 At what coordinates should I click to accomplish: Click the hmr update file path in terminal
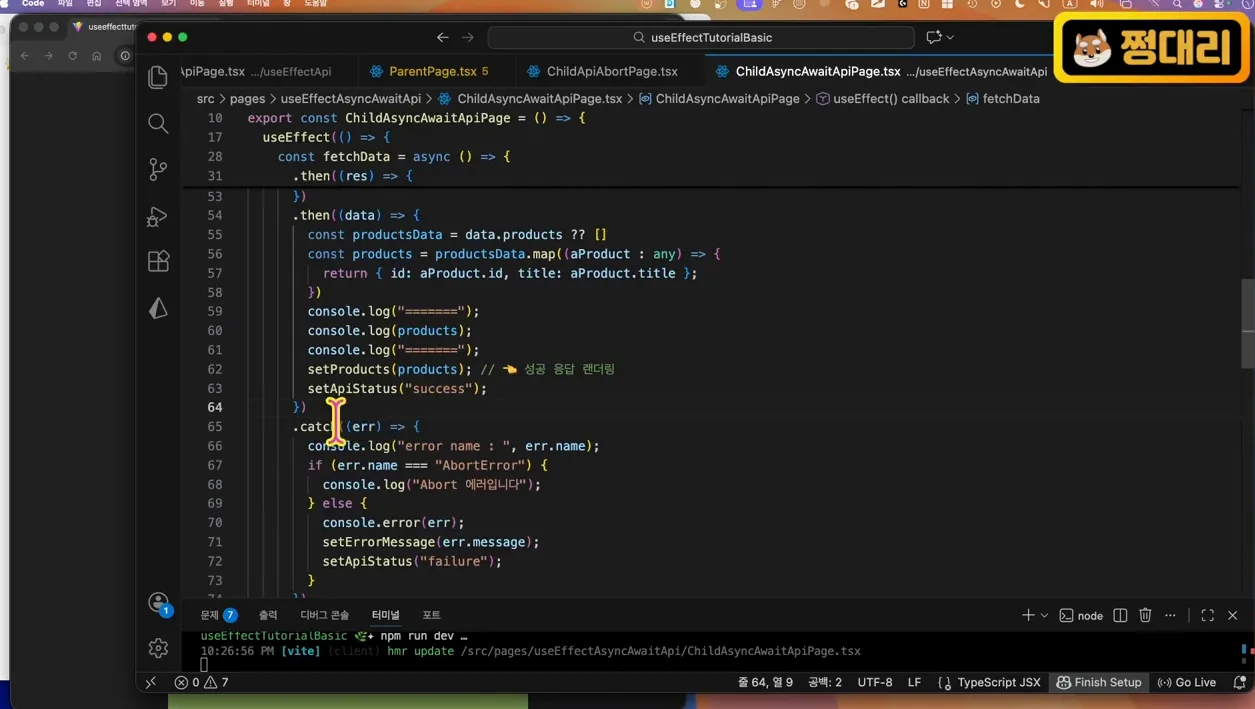660,651
